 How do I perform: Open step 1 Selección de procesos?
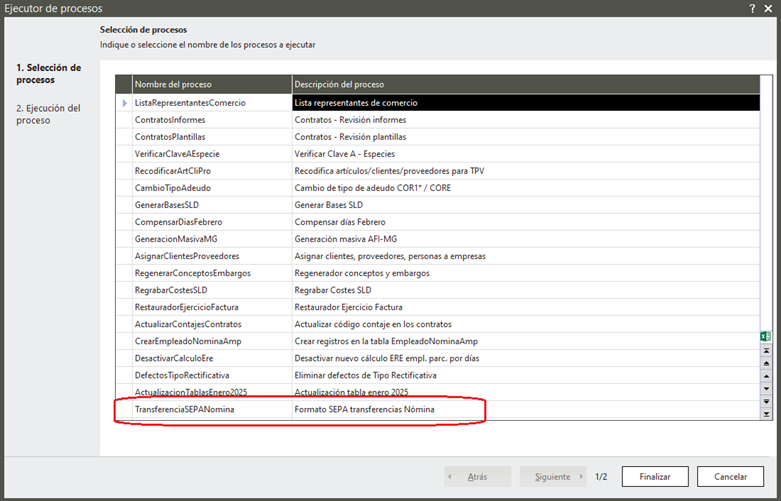pyautogui.click(x=48, y=74)
